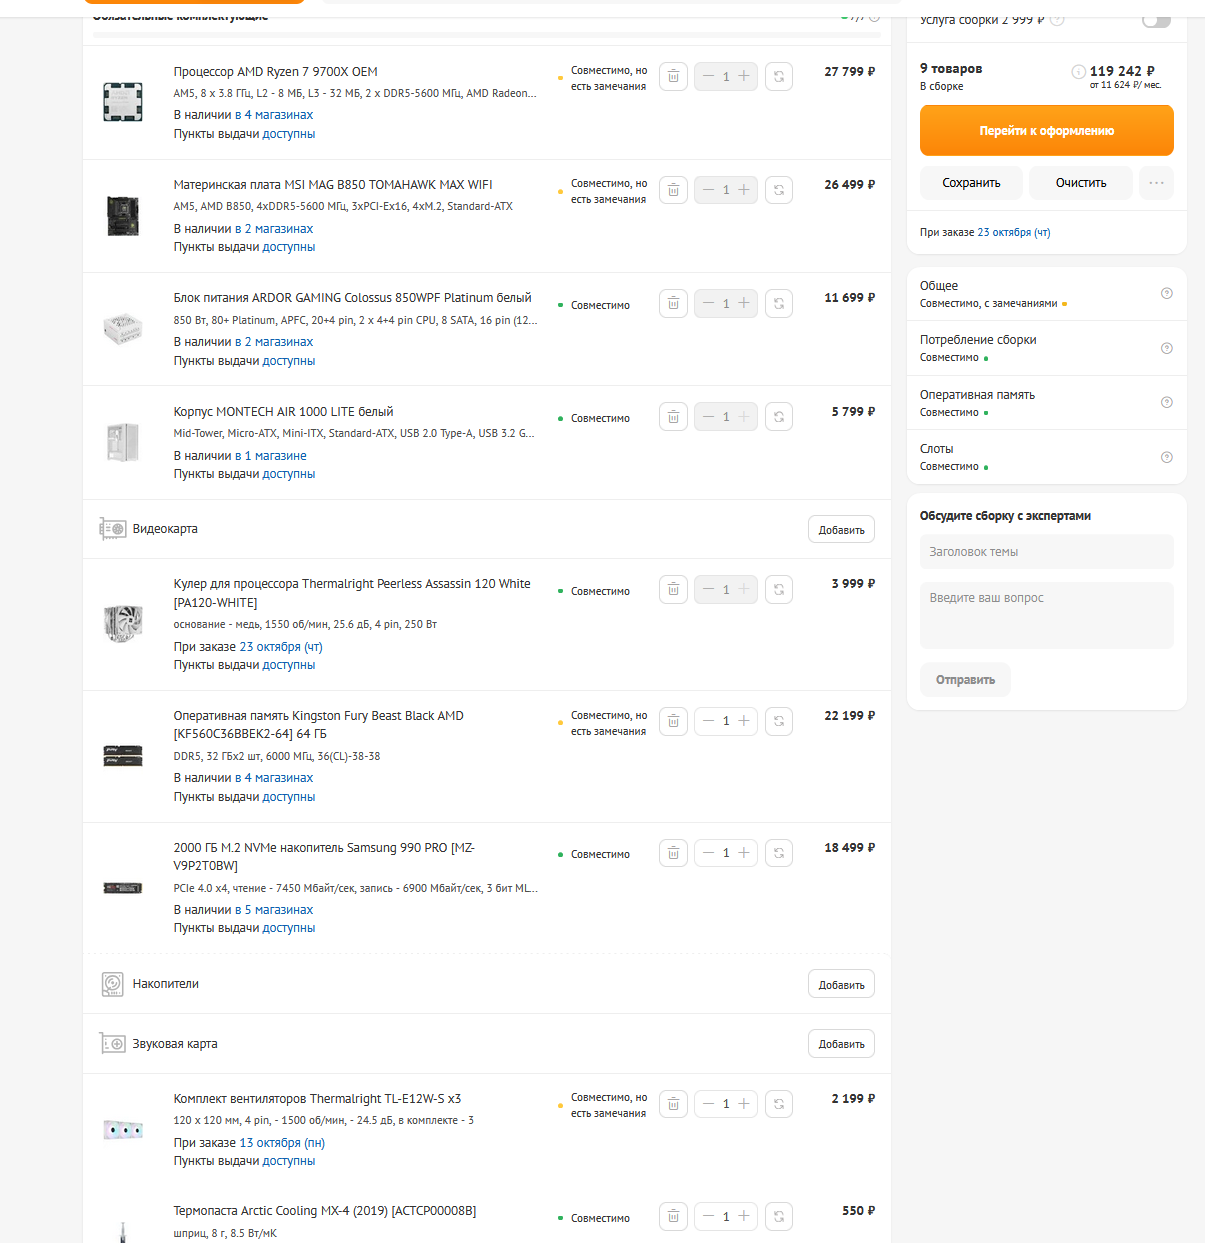Add a Звуковая карта to build
Screen dimensions: 1205x1243
(x=841, y=1044)
